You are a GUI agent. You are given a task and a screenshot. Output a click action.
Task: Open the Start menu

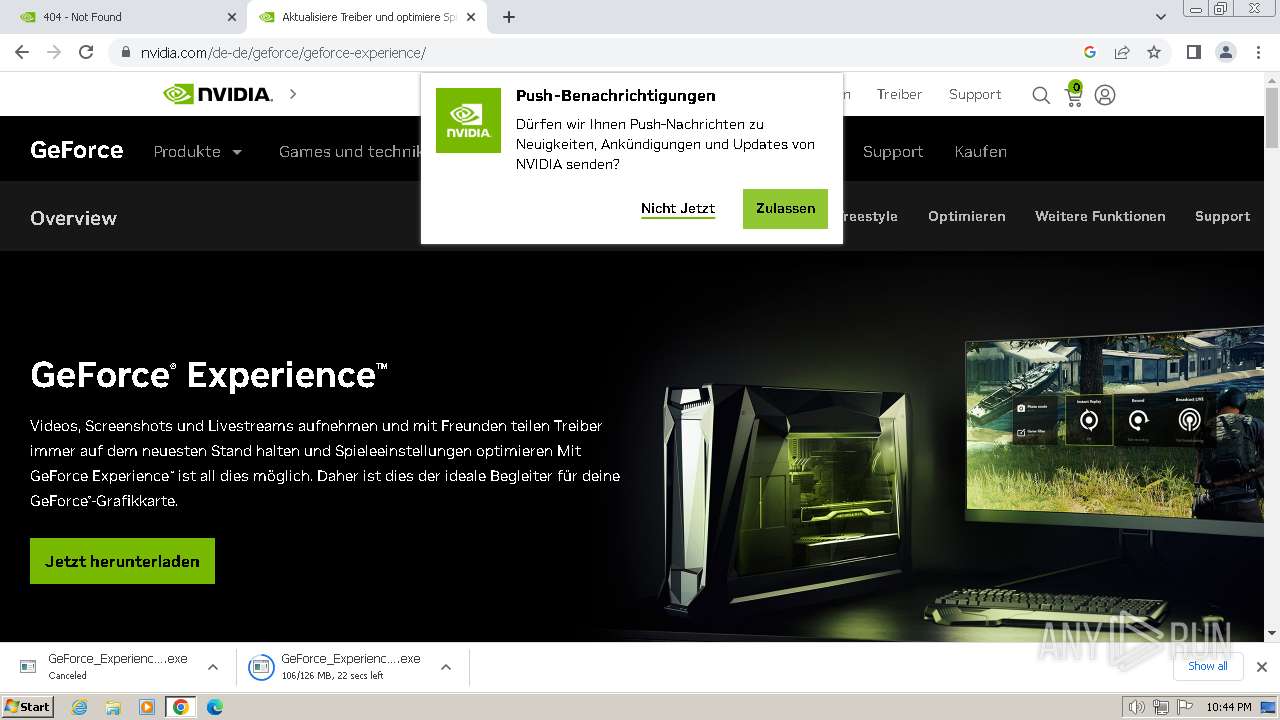(x=28, y=707)
